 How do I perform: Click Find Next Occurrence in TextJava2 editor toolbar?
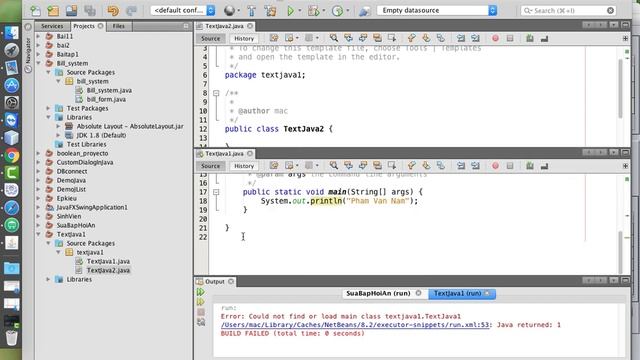(x=363, y=38)
